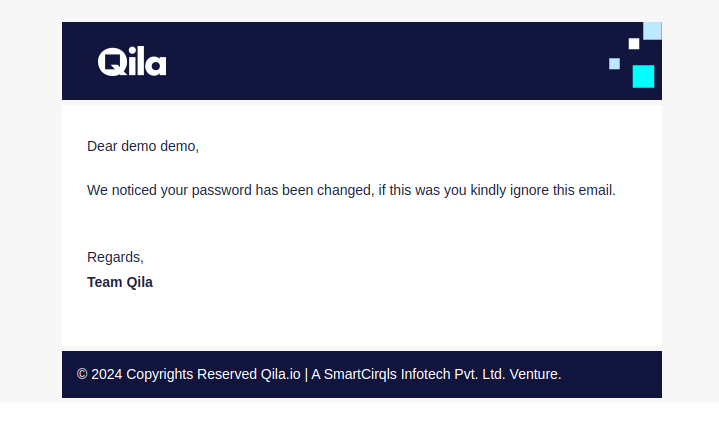
Task: Click the Qila logo in header
Action: point(132,61)
